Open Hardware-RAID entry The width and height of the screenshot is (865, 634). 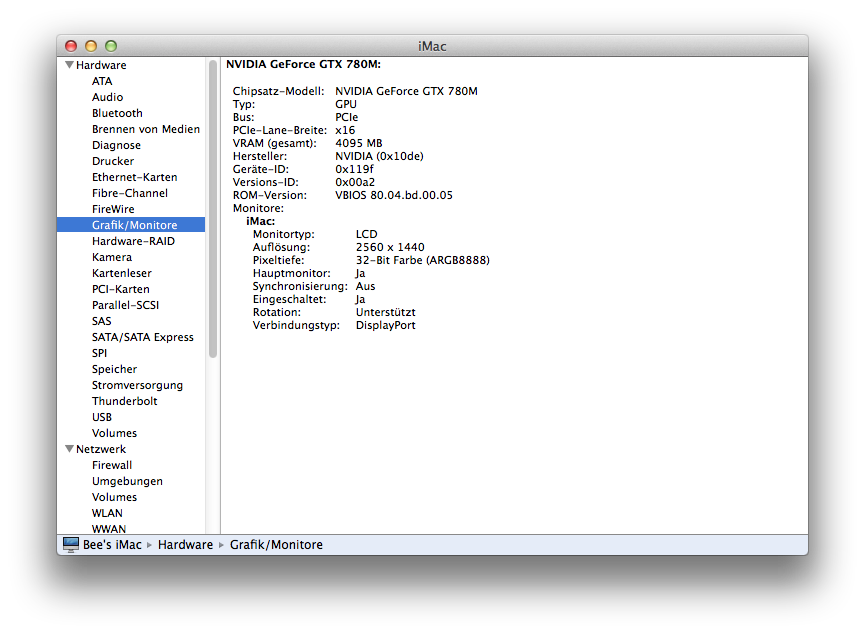[134, 241]
